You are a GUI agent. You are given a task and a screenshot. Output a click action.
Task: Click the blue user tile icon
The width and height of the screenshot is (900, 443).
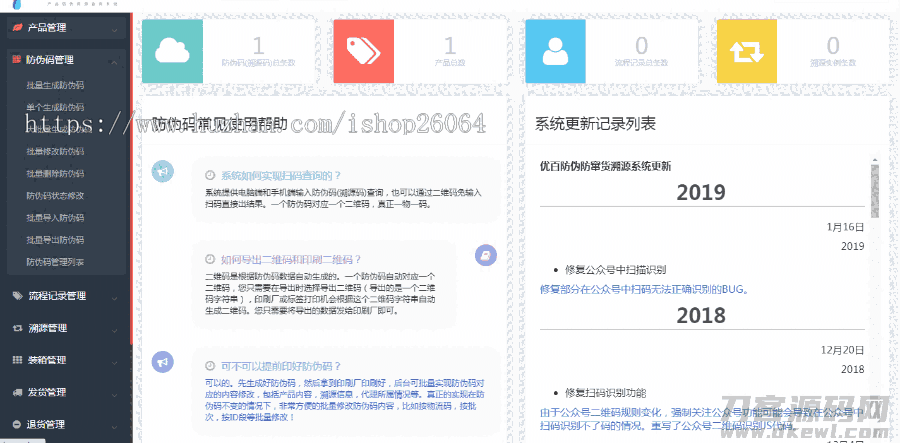[556, 51]
